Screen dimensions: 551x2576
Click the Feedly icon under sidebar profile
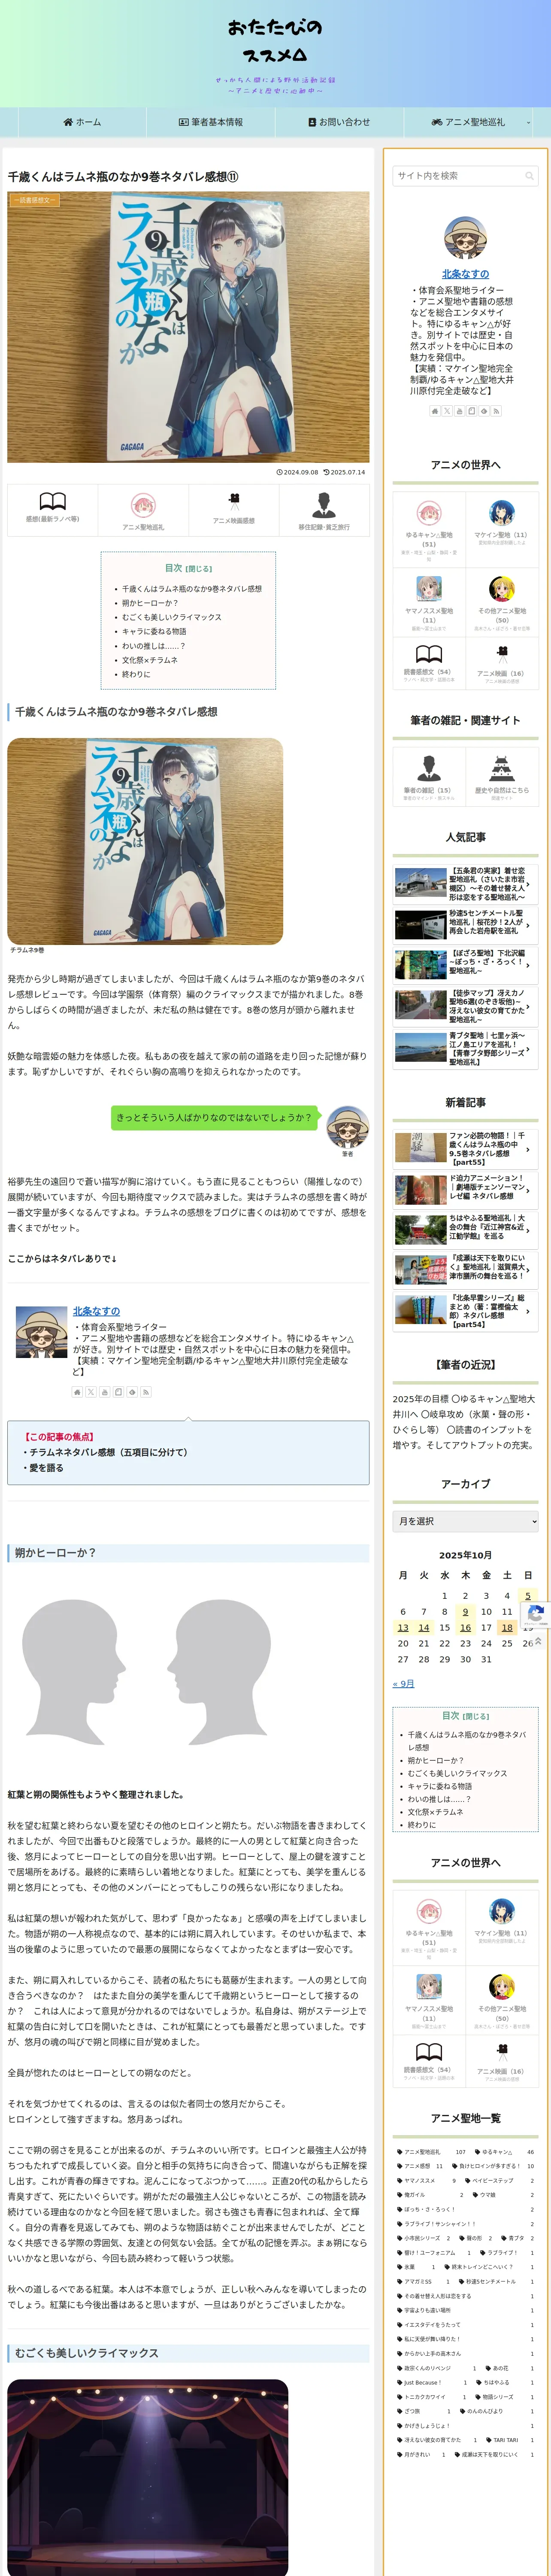coord(483,411)
